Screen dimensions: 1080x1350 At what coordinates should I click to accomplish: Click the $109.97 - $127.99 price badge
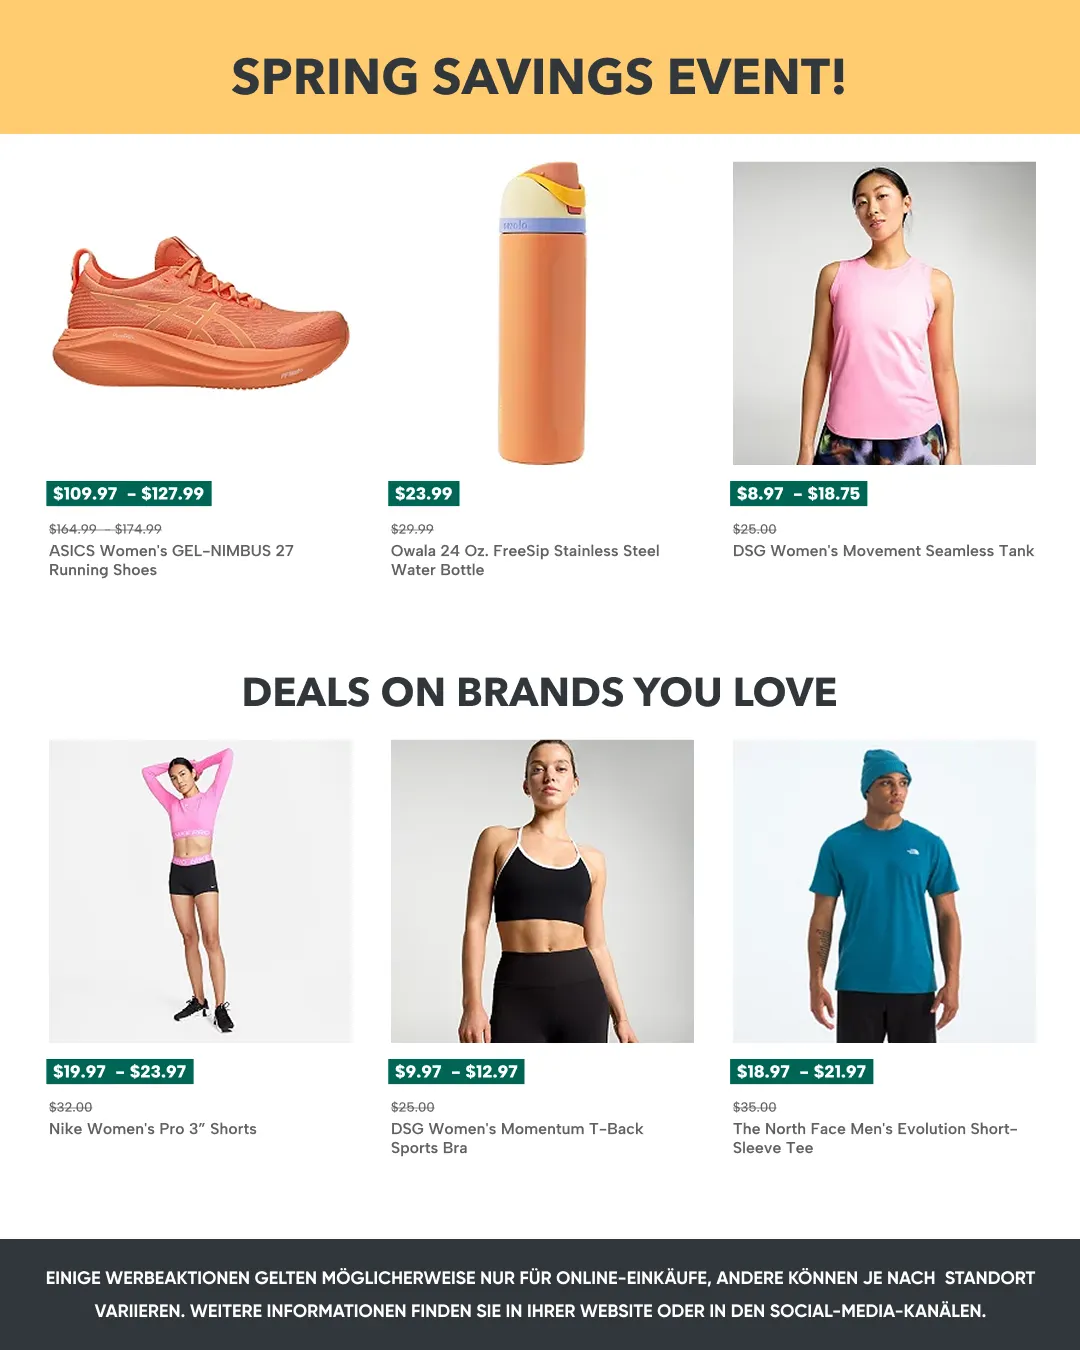129,493
